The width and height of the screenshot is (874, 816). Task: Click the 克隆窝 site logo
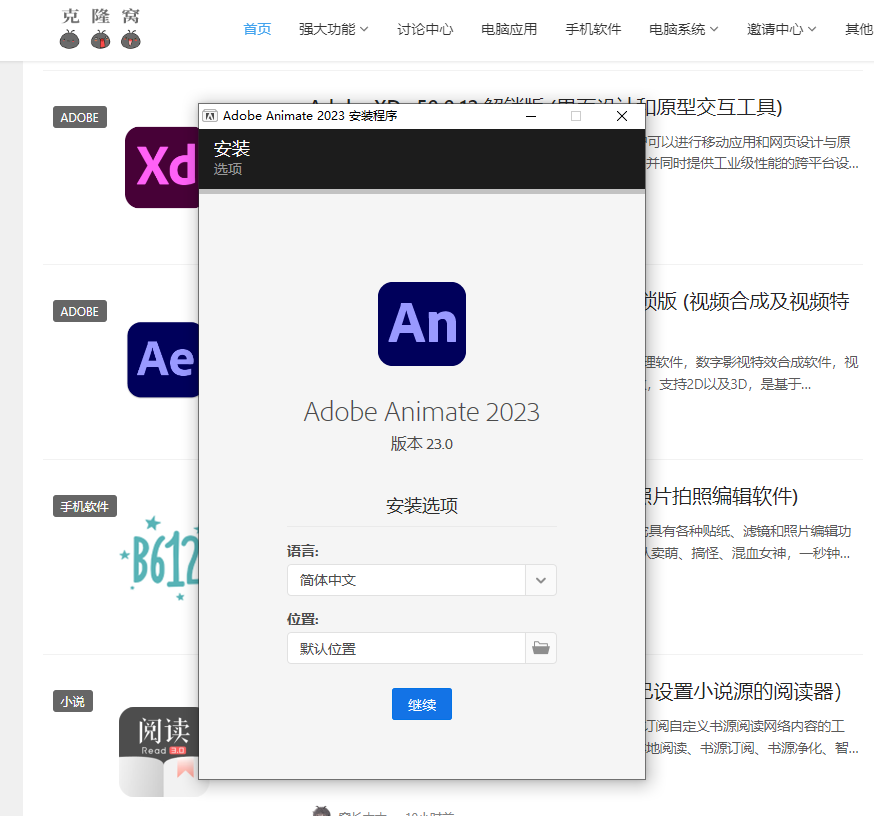coord(100,28)
